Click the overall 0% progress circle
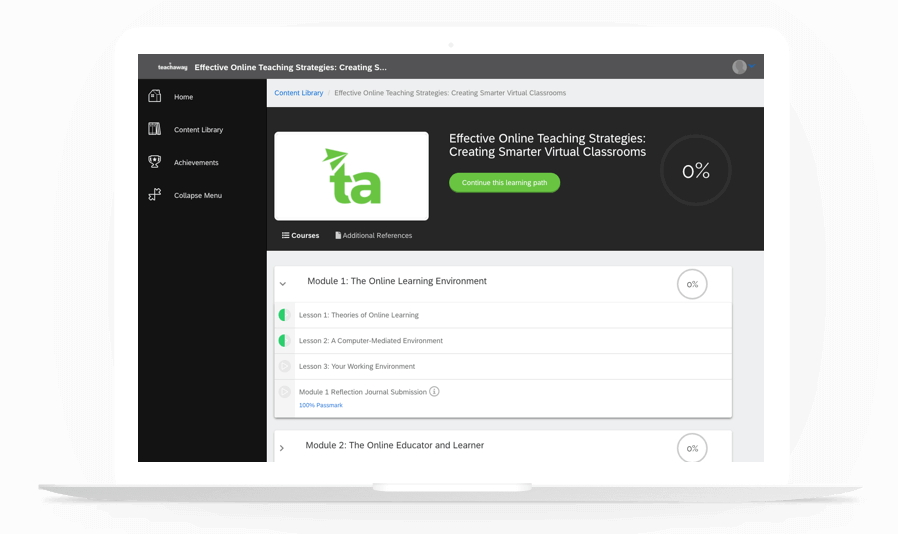The height and width of the screenshot is (534, 898). [x=695, y=171]
